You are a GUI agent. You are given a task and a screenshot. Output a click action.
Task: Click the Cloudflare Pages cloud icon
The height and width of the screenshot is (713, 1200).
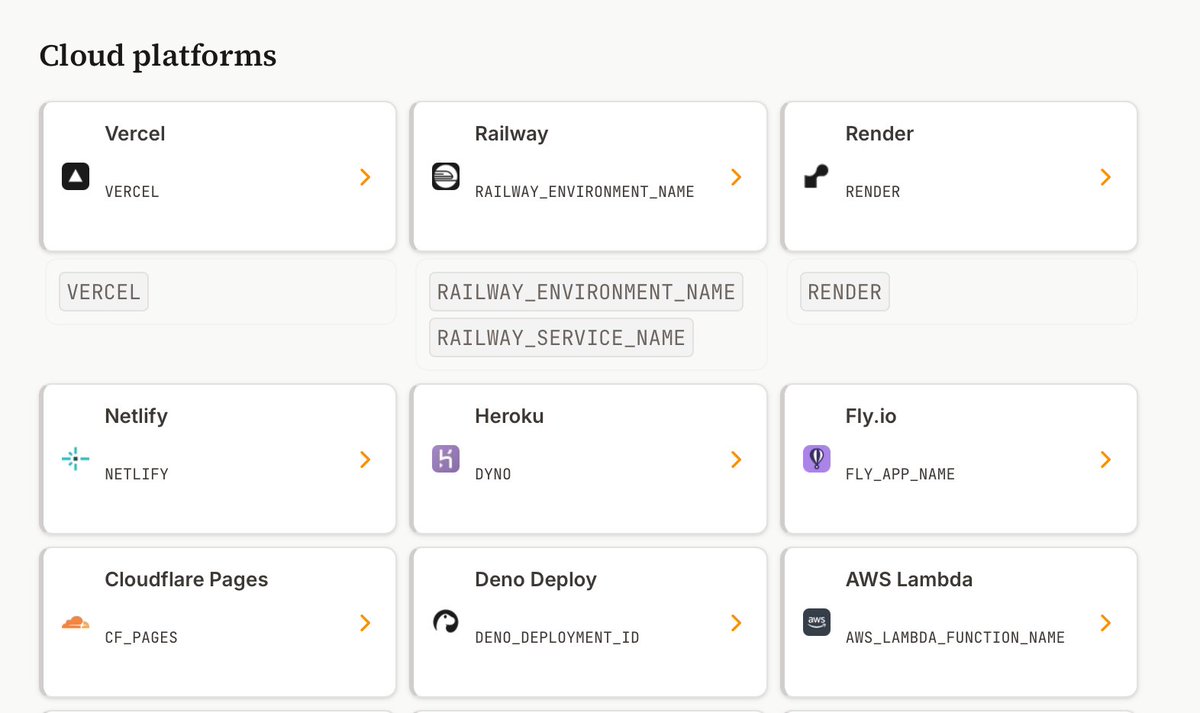(76, 622)
